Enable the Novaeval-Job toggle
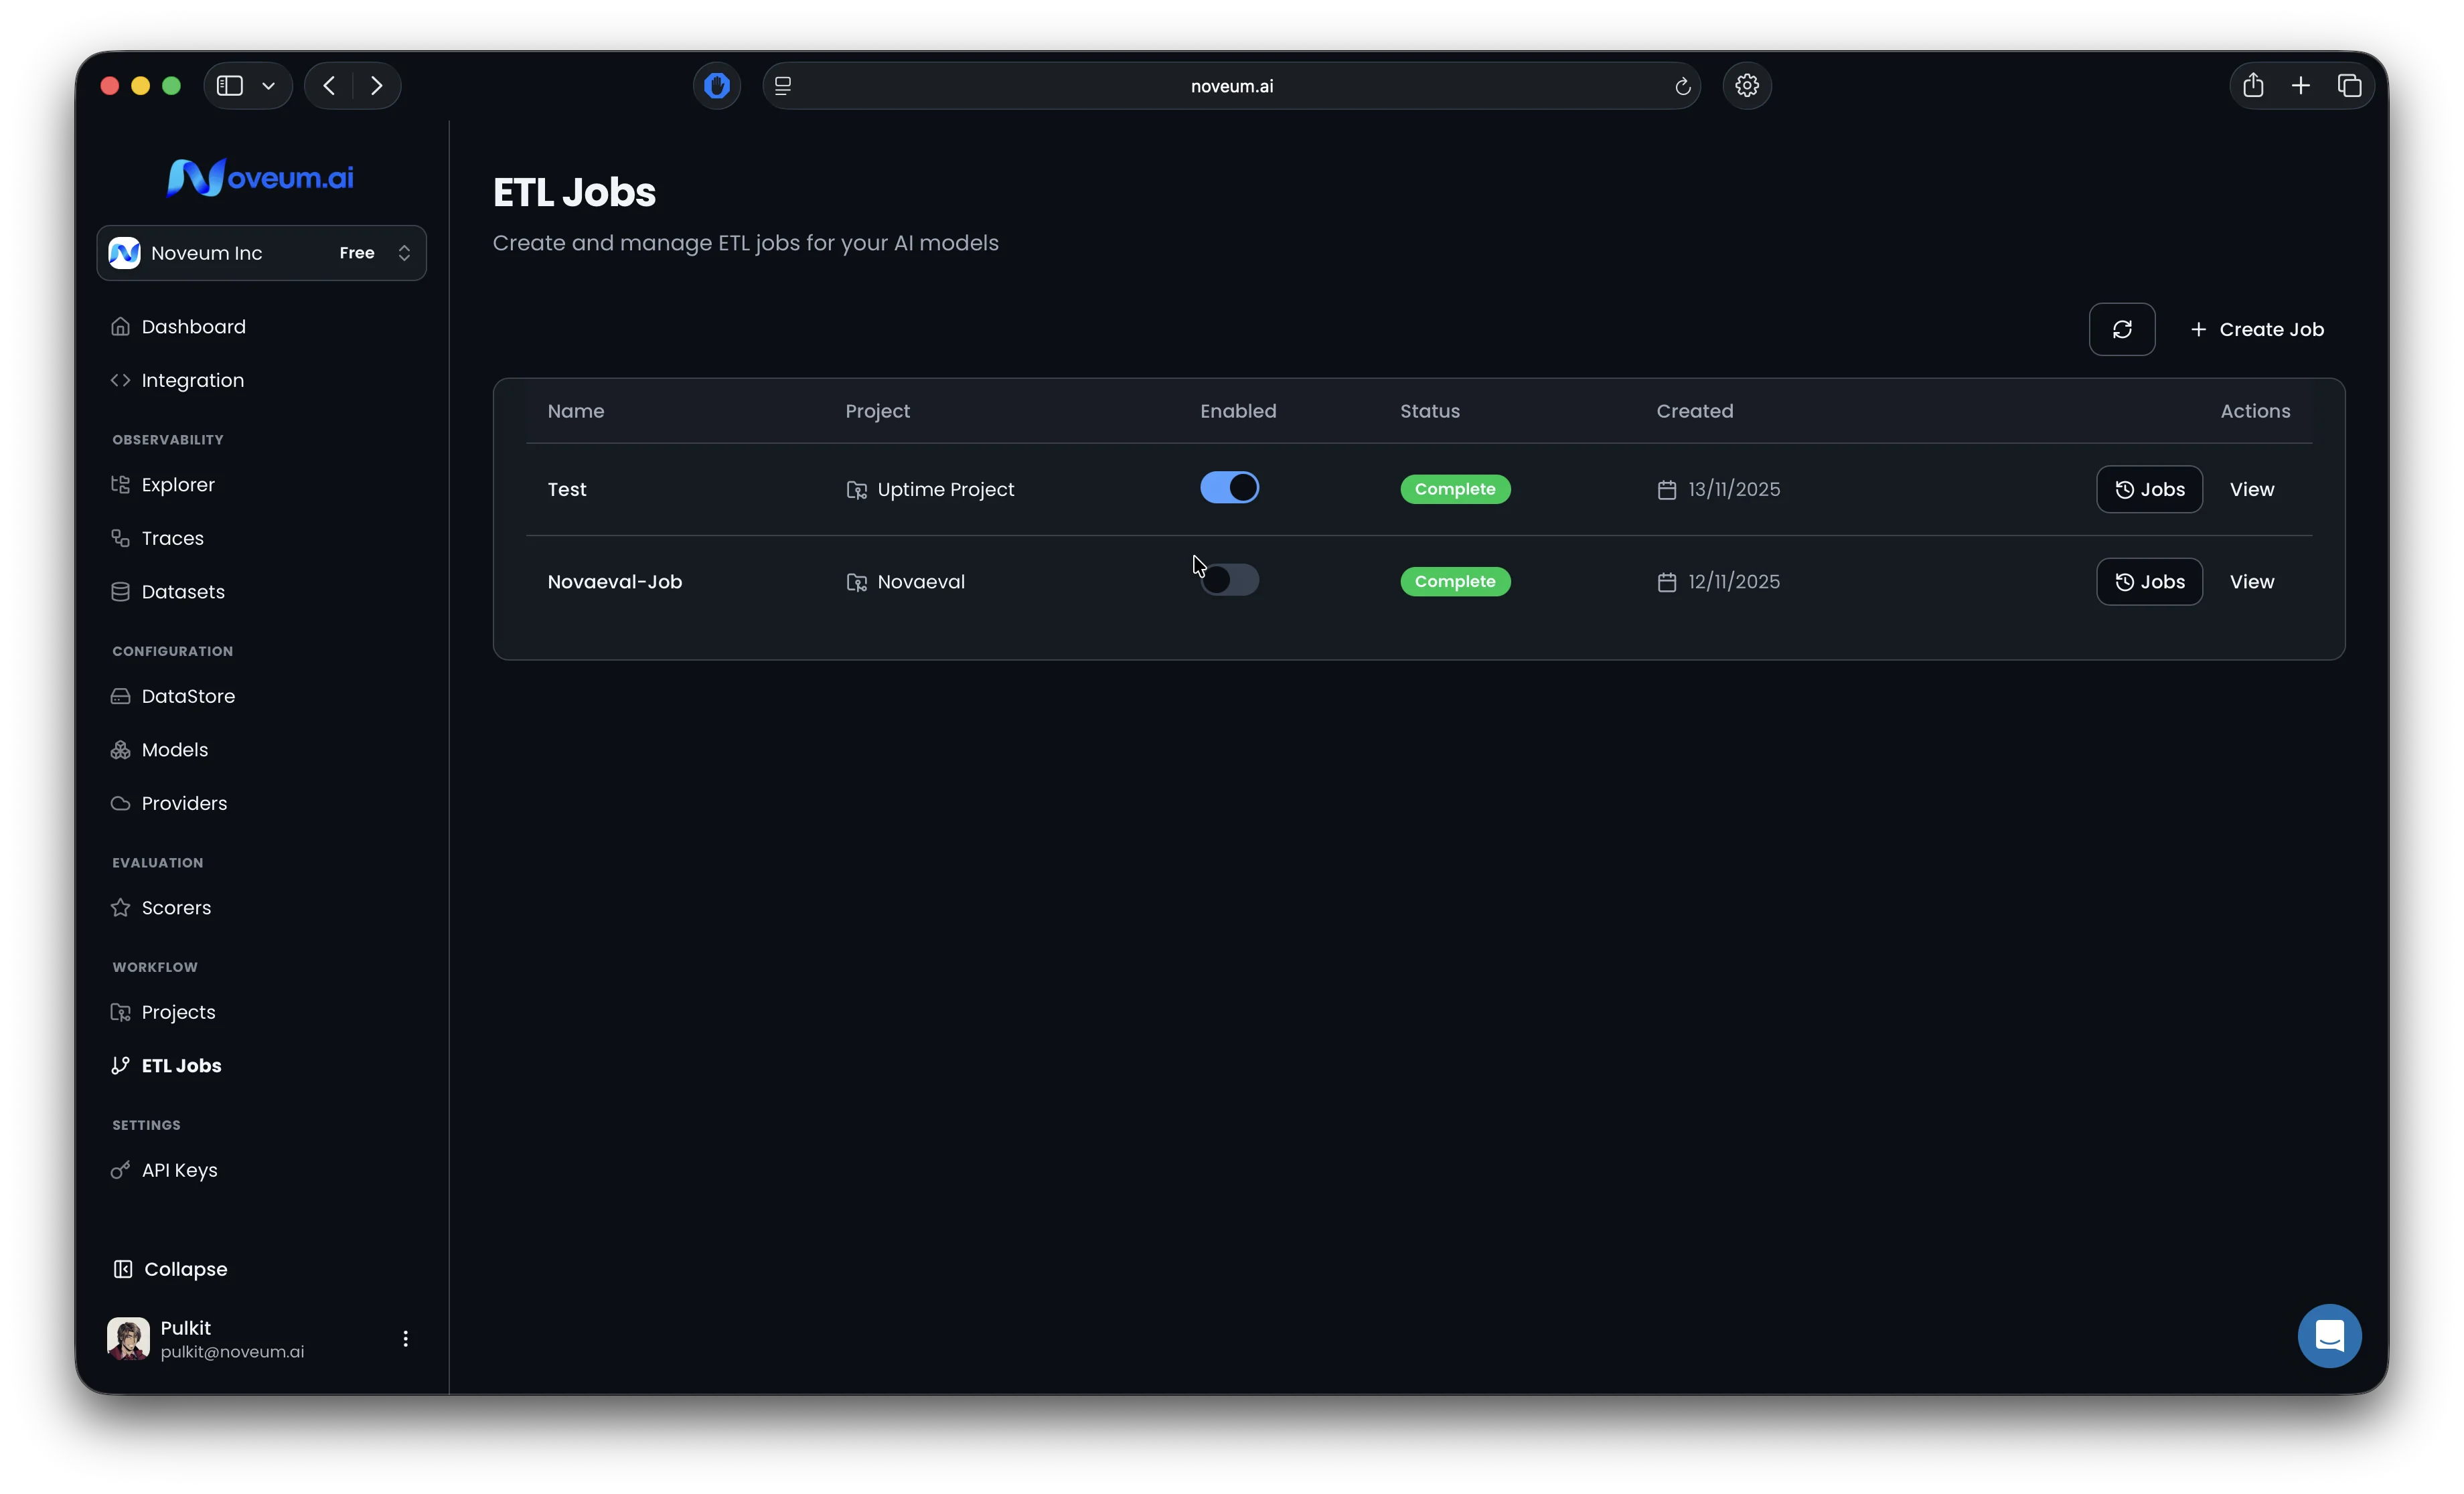 click(x=1229, y=580)
